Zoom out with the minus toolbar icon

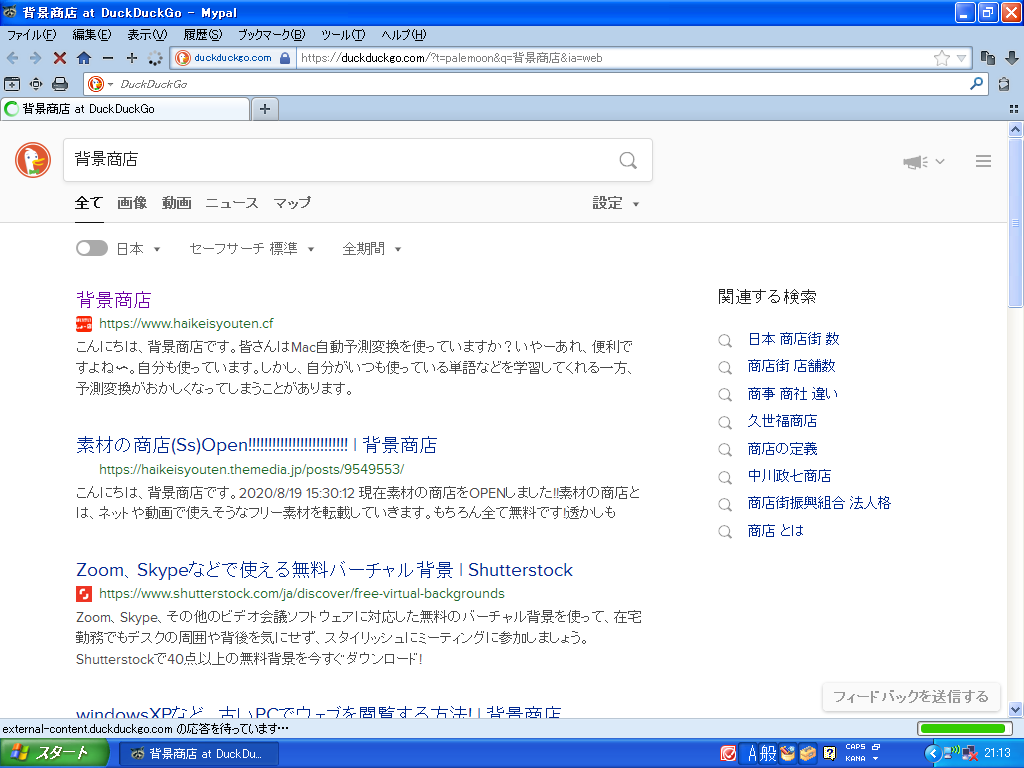coord(108,58)
